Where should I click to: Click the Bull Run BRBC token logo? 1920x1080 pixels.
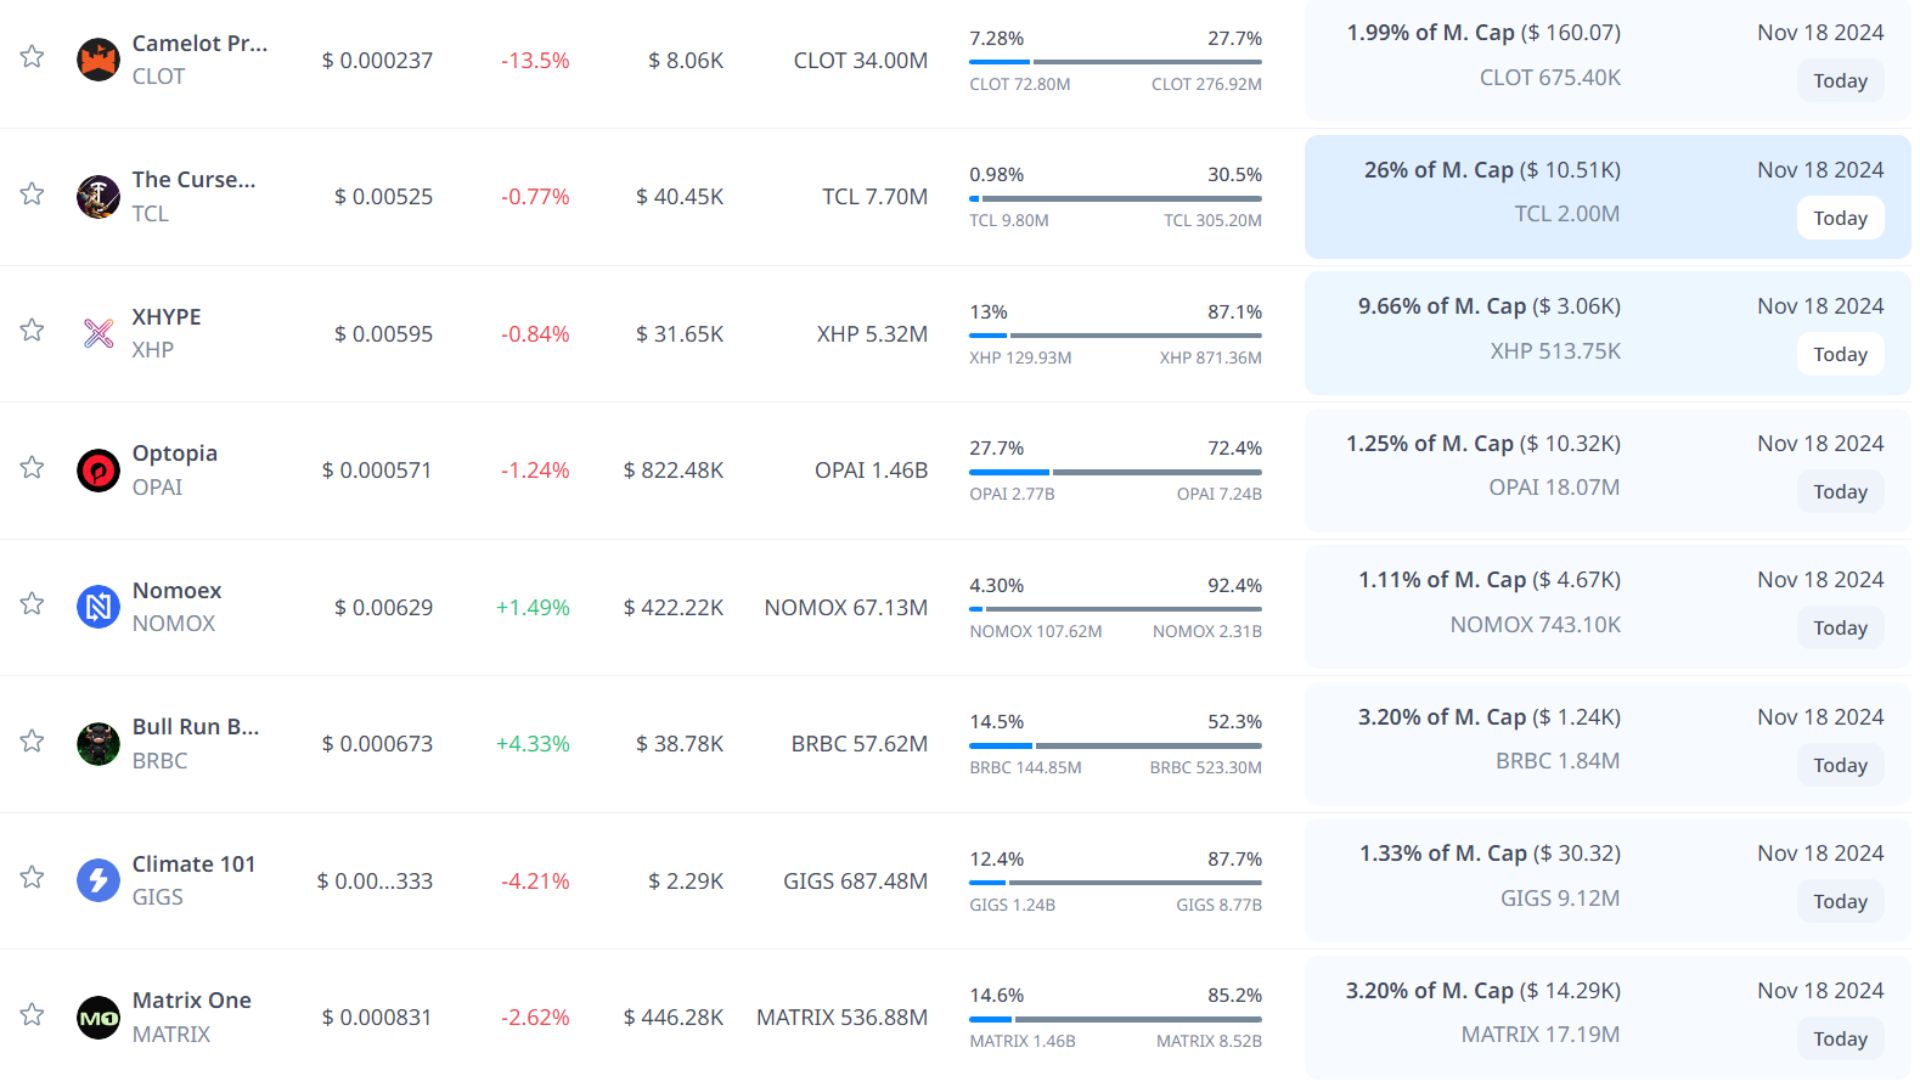[98, 744]
